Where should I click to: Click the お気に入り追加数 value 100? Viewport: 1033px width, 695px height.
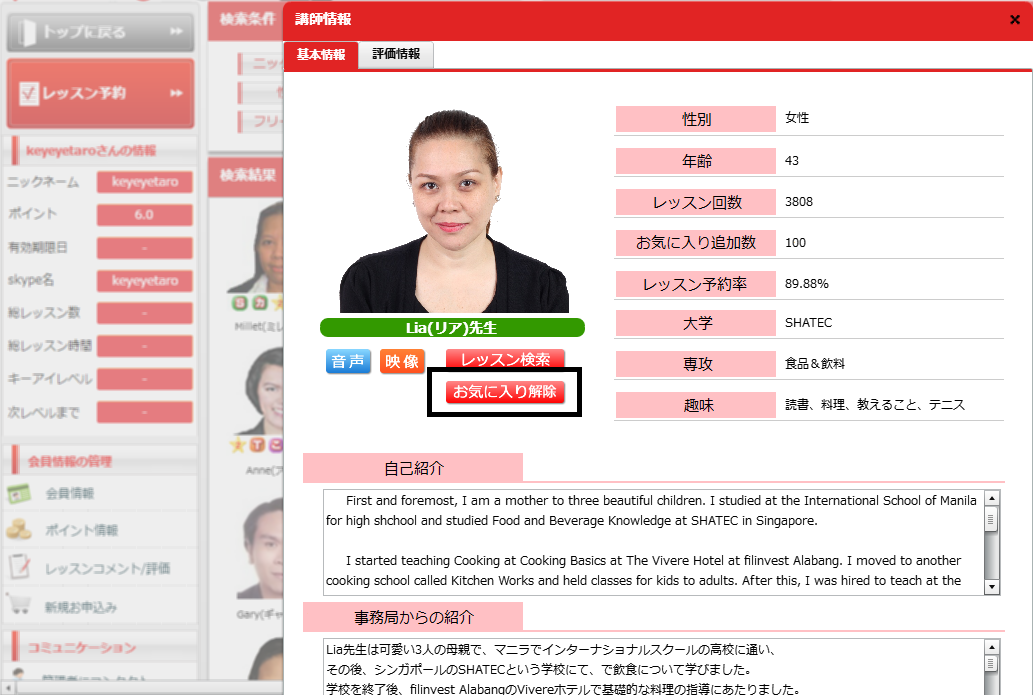tap(795, 242)
